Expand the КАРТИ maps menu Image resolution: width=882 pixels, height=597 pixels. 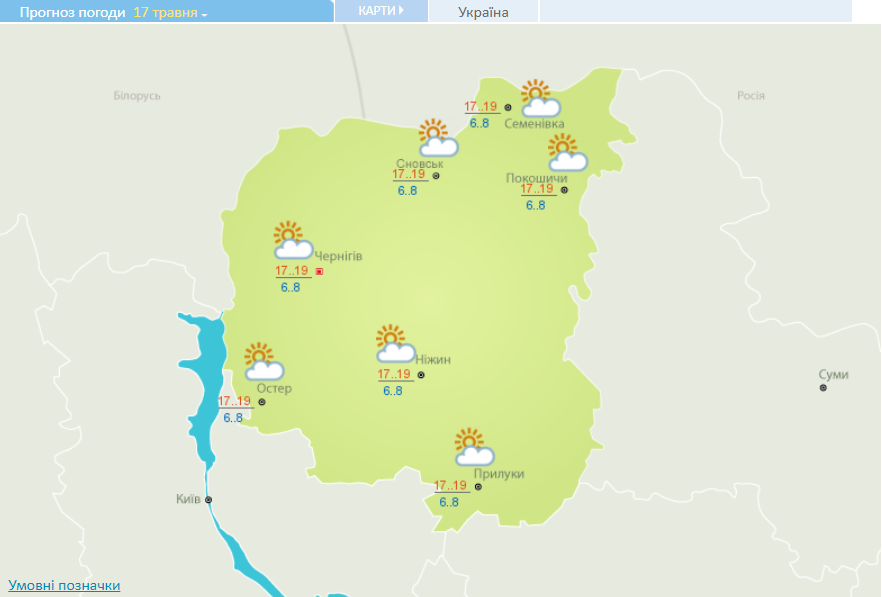click(381, 11)
